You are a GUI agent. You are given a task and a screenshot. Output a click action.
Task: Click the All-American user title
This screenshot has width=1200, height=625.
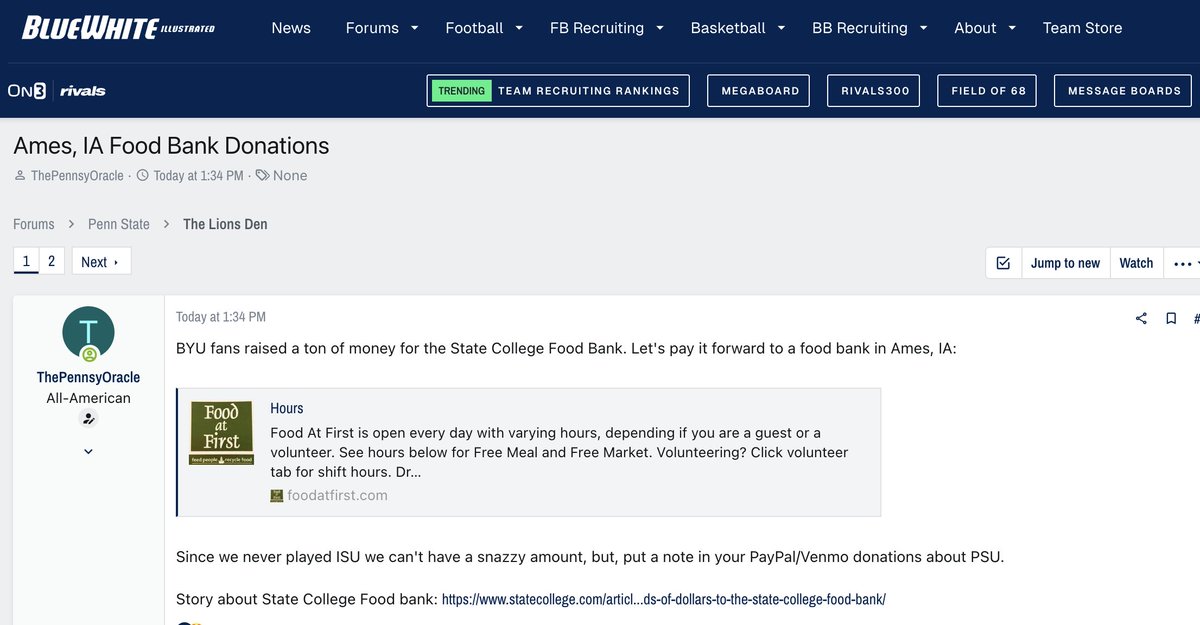pos(88,398)
